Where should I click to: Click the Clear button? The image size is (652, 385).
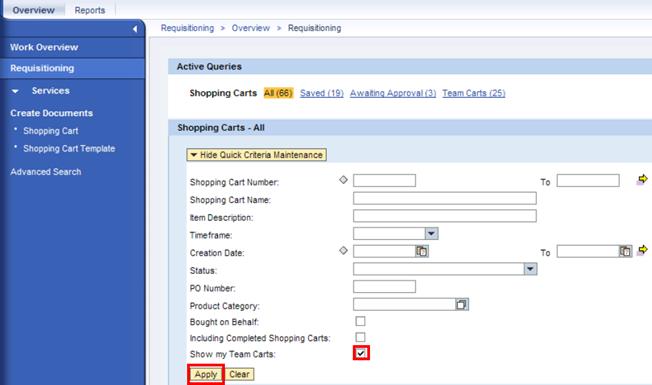click(x=240, y=374)
